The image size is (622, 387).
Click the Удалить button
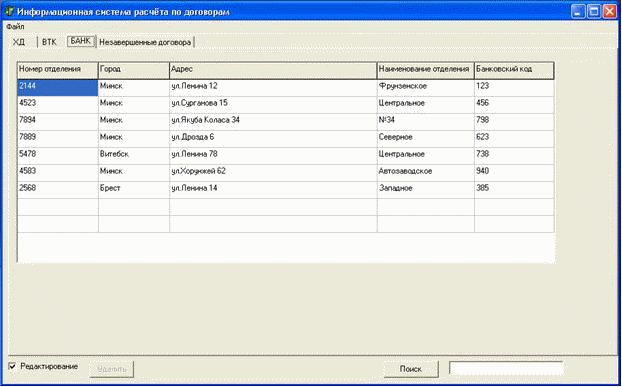[x=112, y=369]
